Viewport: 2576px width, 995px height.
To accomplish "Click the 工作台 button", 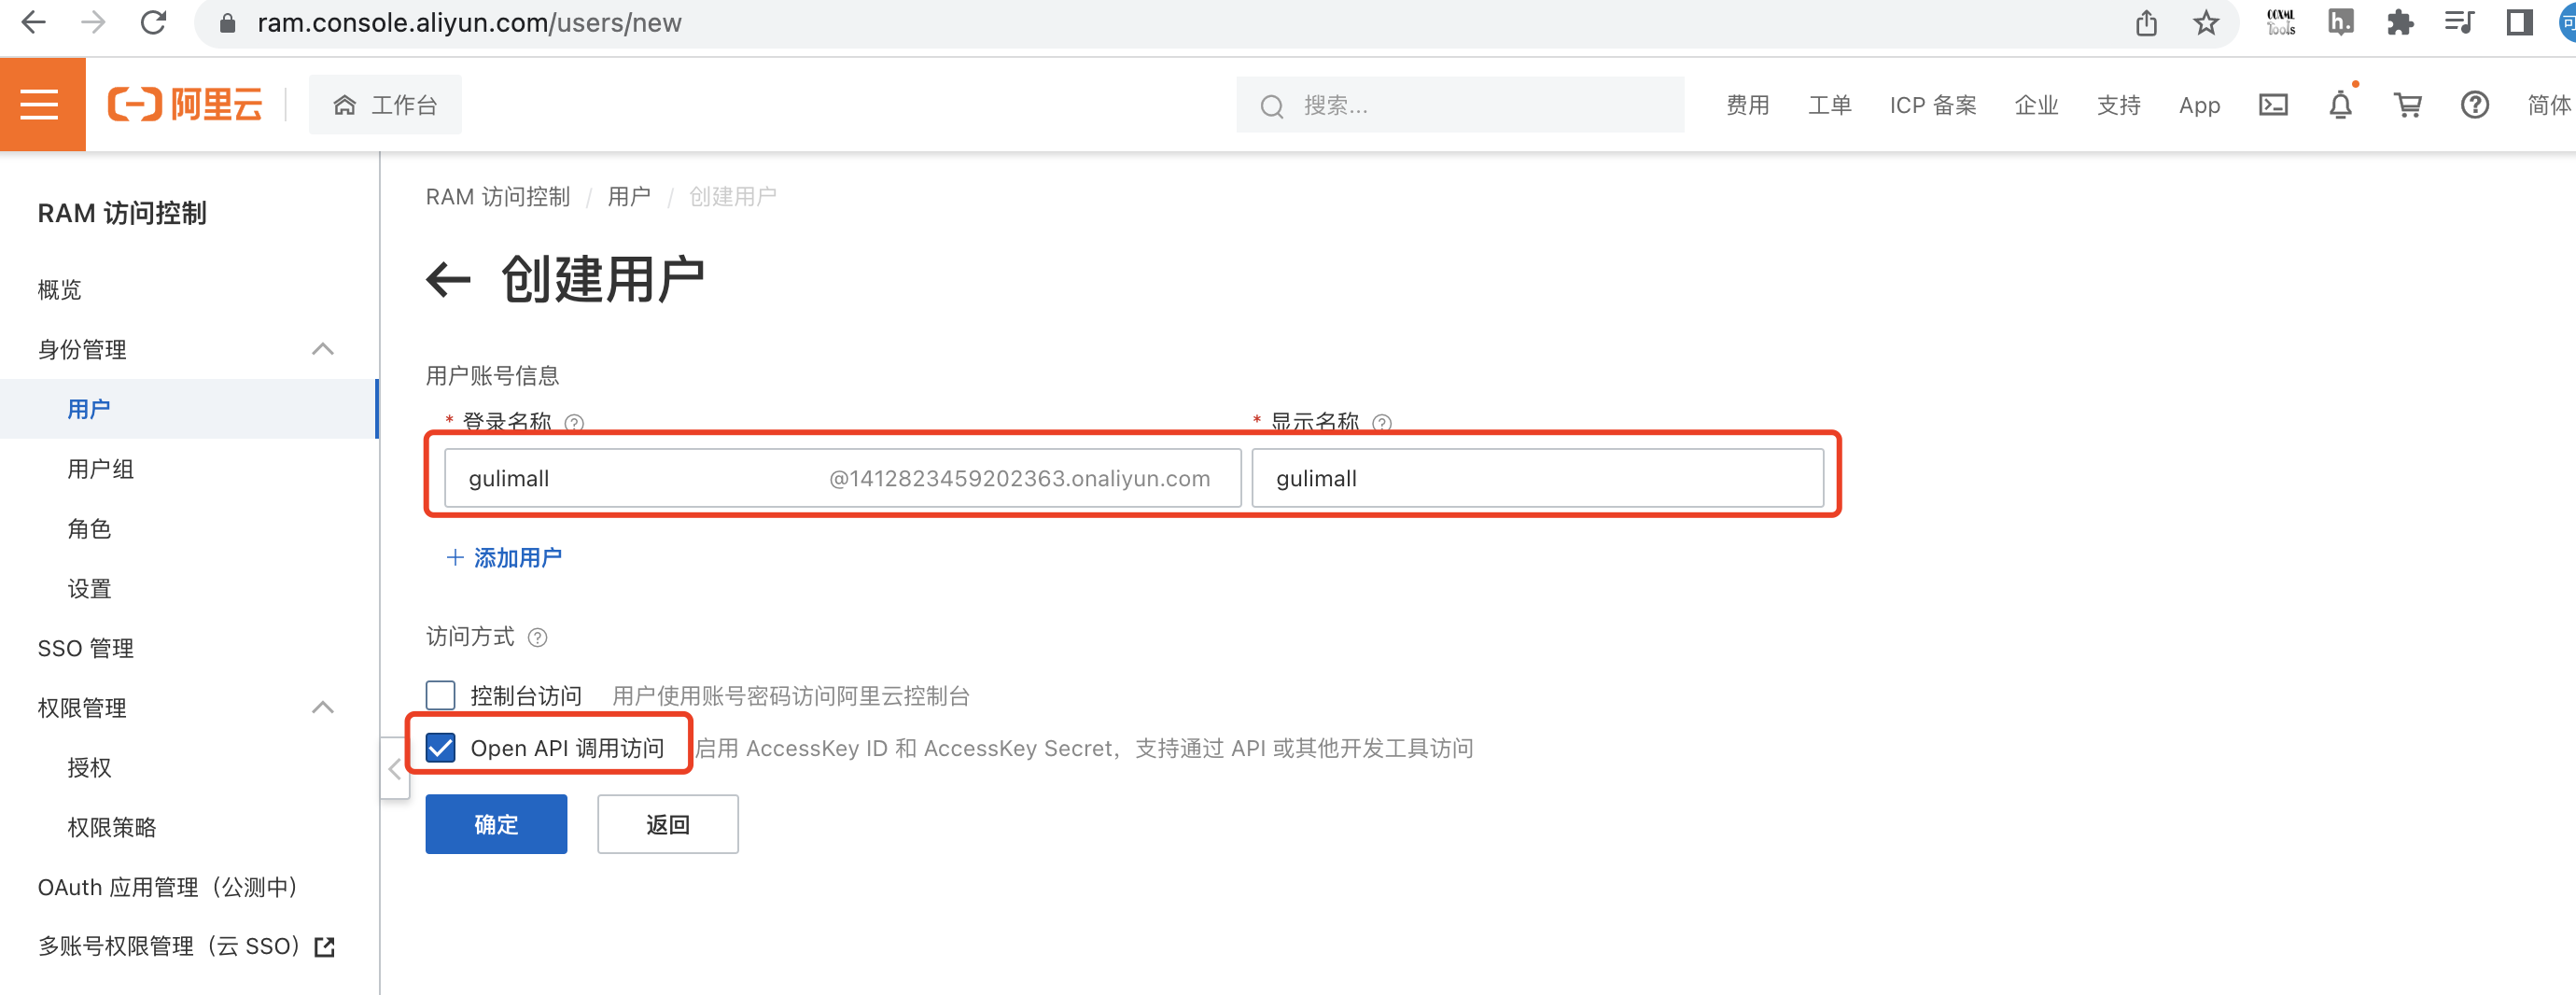I will [385, 104].
